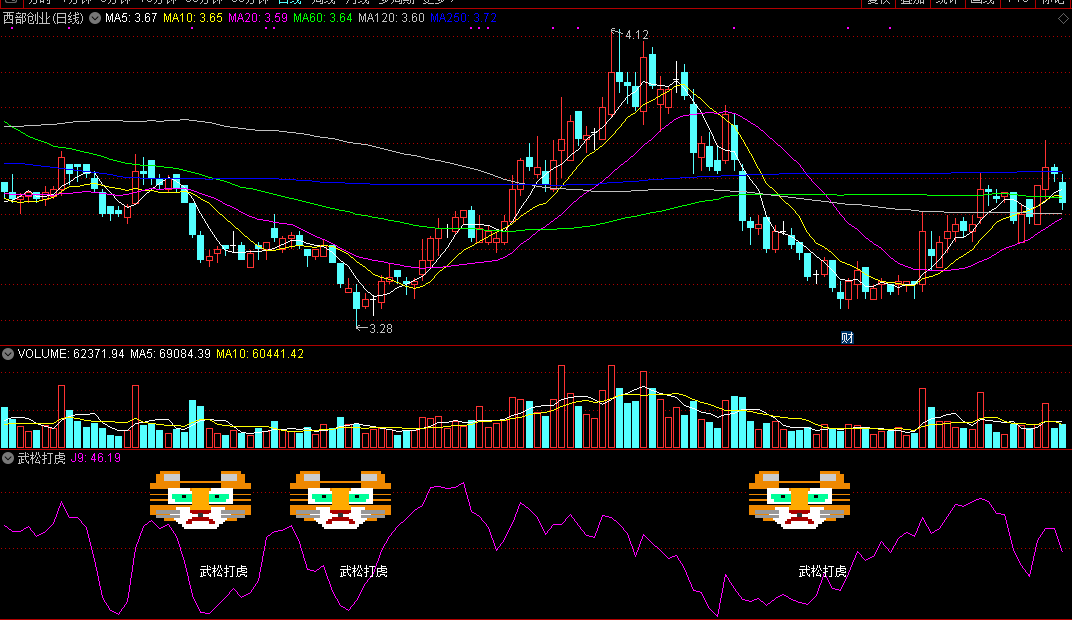Viewport: 1072px width, 620px height.
Task: Click the J9: 46.19 indicator value
Action: coord(96,458)
